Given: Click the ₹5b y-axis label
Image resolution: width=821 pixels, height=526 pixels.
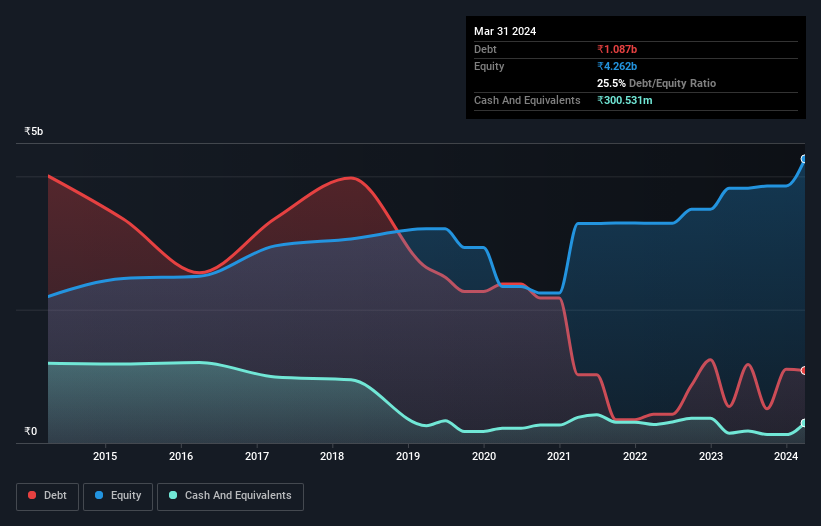Looking at the screenshot, I should click(x=34, y=131).
